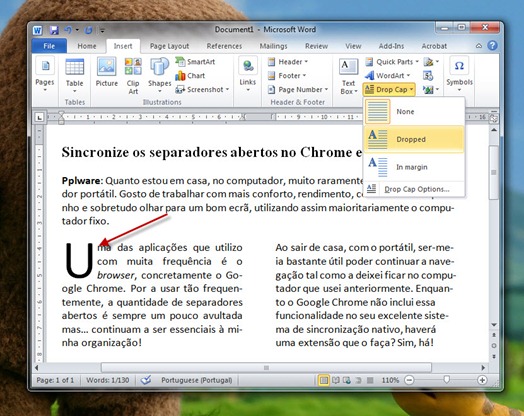Switch to Full Screen Reading view
This screenshot has height=416, width=524.
(x=336, y=380)
